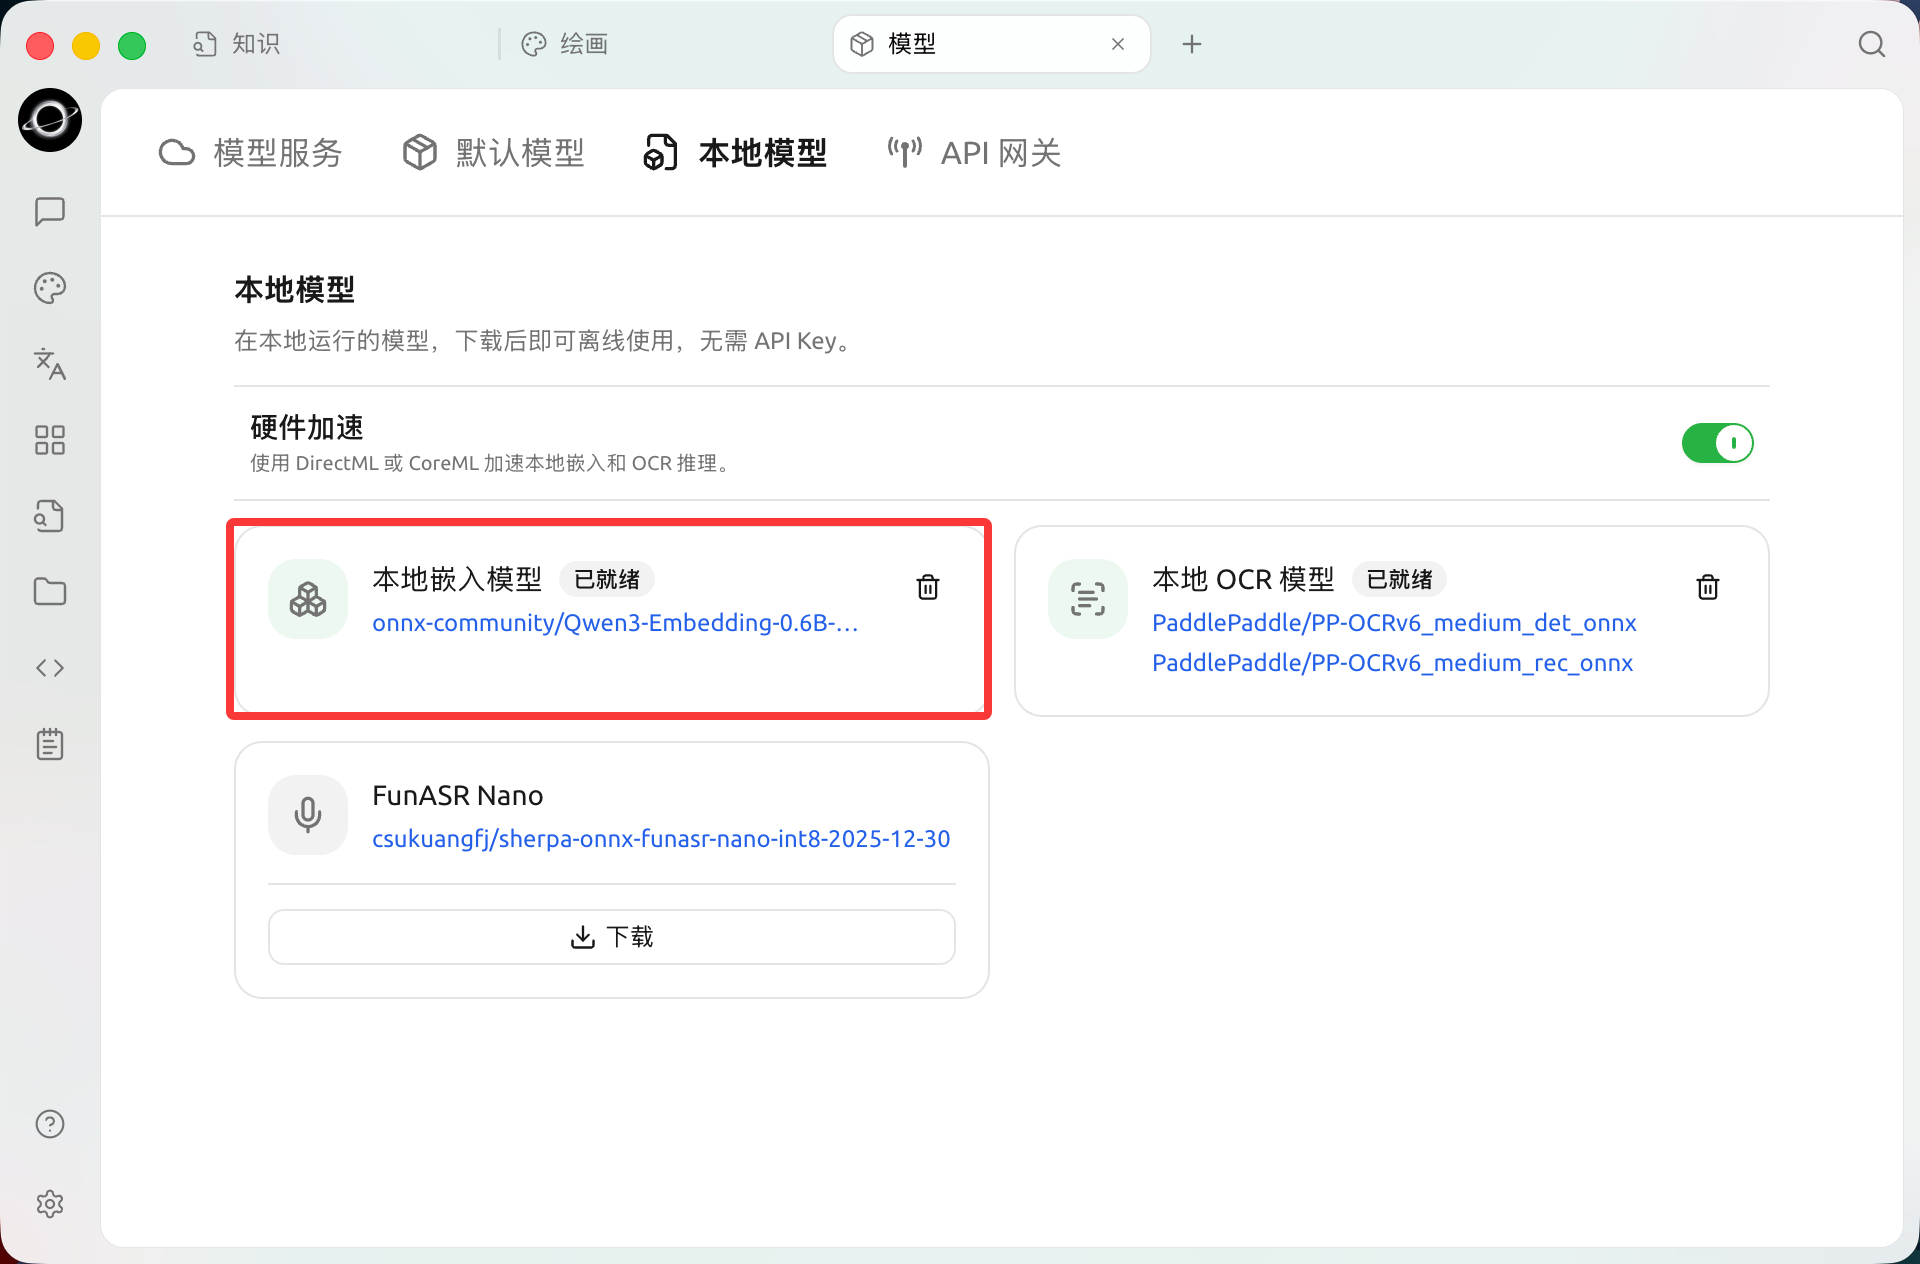Click the OCR model scan icon
The width and height of the screenshot is (1920, 1264).
tap(1088, 599)
